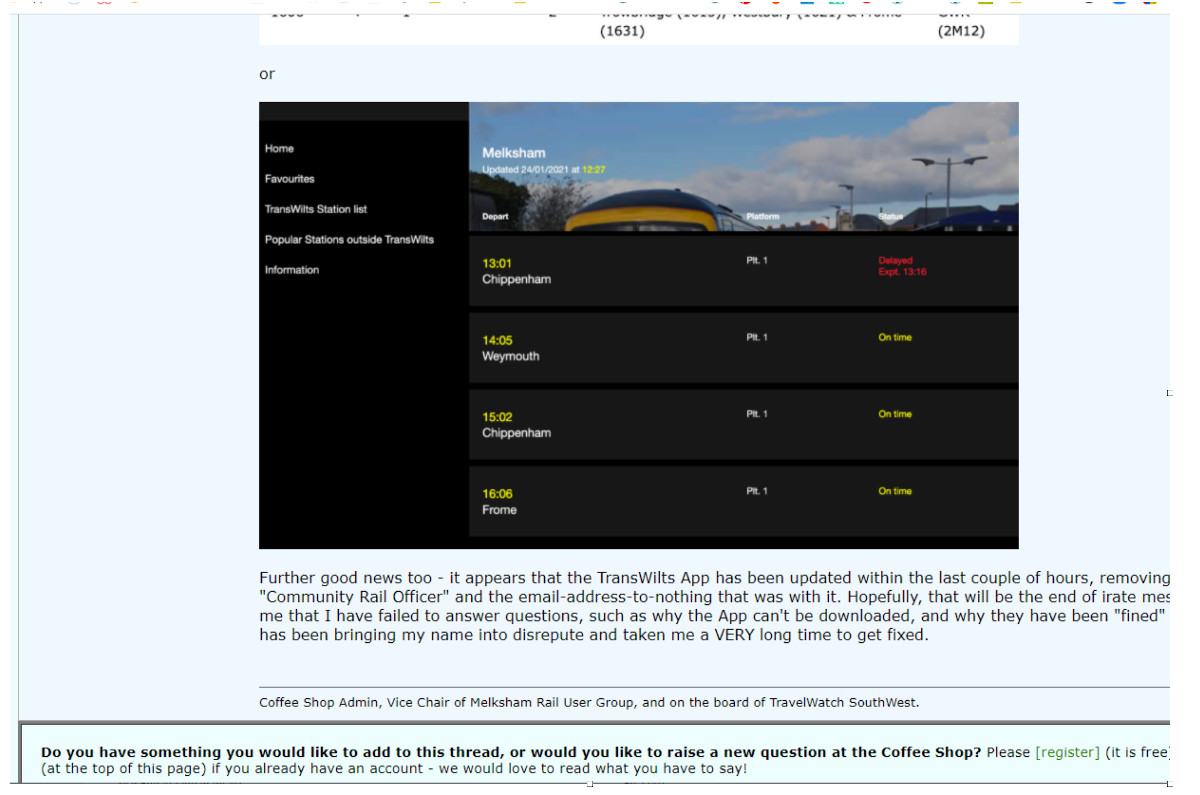Click Home in the app sidebar
1200x795 pixels.
point(279,149)
